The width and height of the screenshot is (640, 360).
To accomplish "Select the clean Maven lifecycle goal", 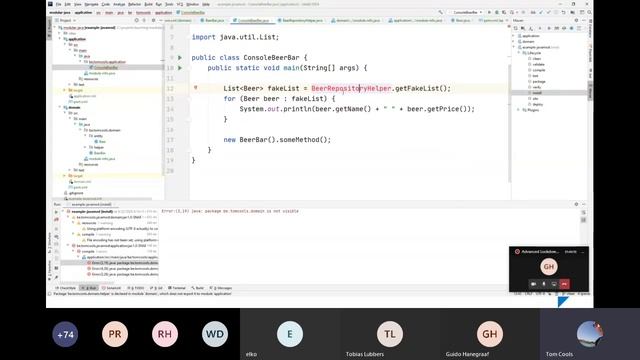I will [536, 59].
